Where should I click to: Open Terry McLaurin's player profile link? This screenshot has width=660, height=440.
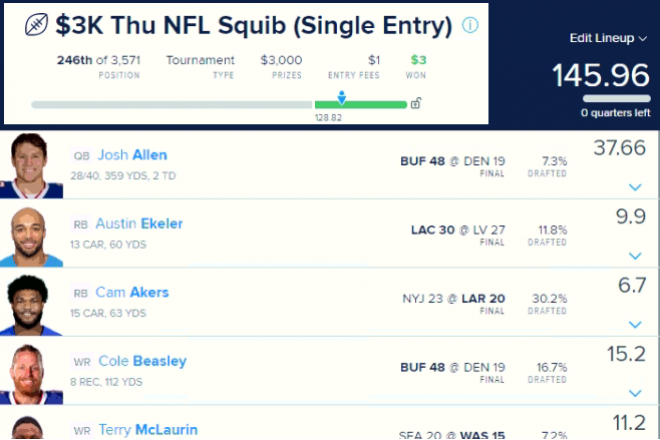[x=148, y=429]
